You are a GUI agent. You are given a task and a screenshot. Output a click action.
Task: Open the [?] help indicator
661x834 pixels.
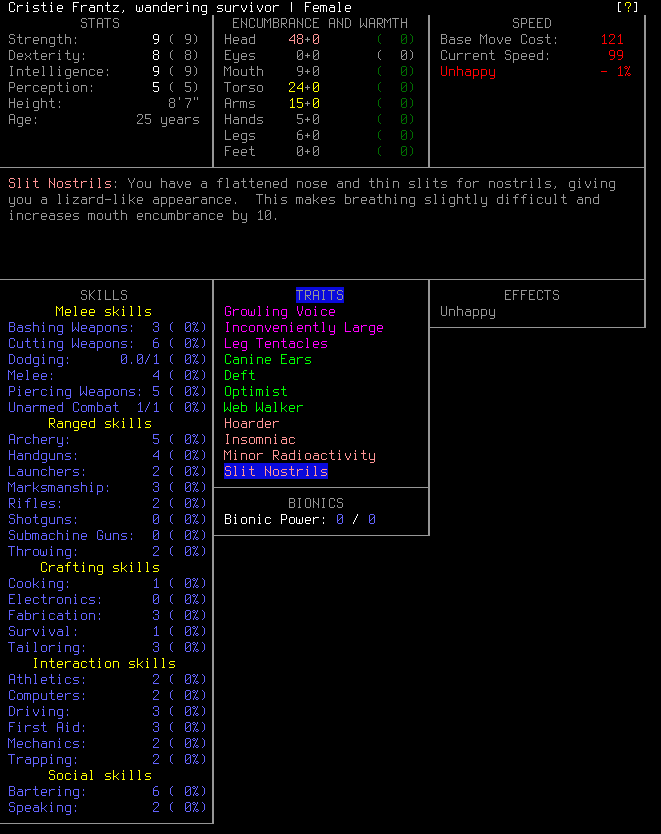point(627,7)
